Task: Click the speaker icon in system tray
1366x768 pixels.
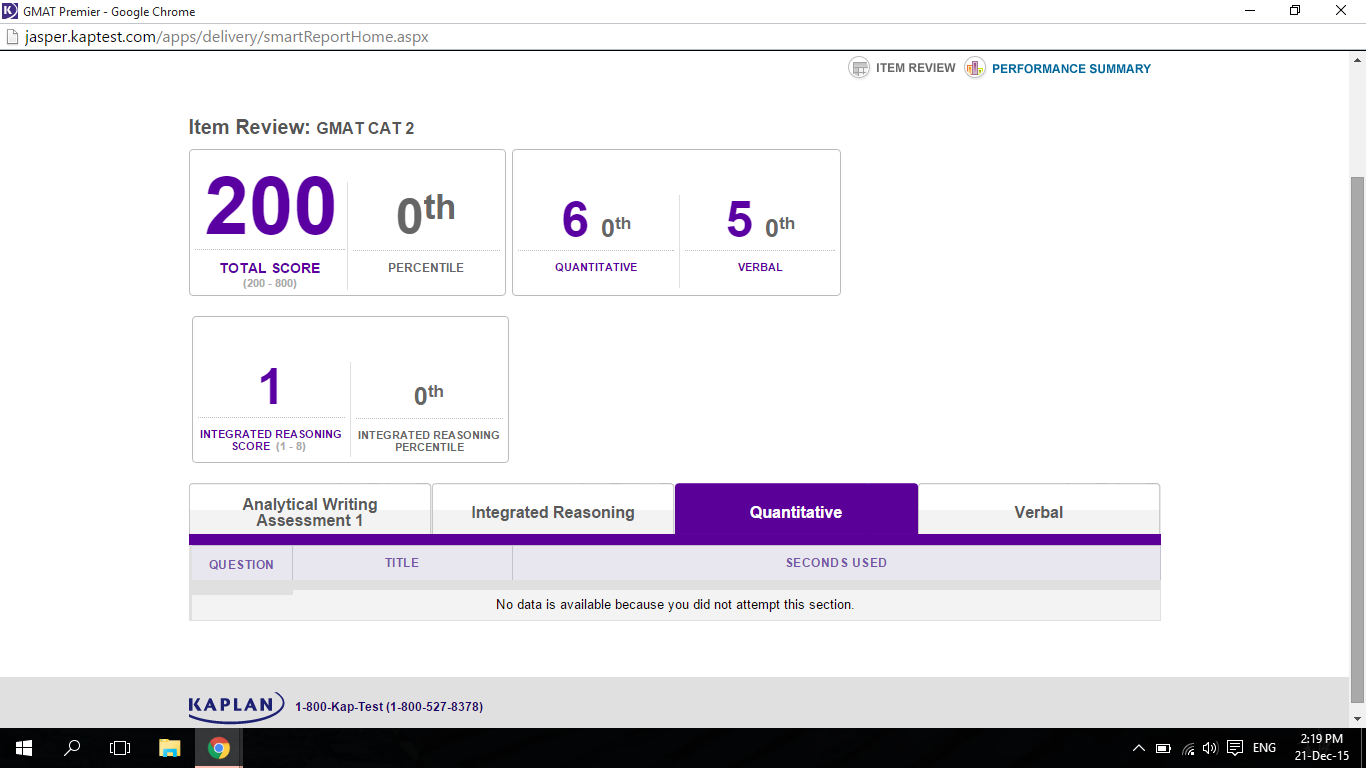Action: click(1209, 747)
